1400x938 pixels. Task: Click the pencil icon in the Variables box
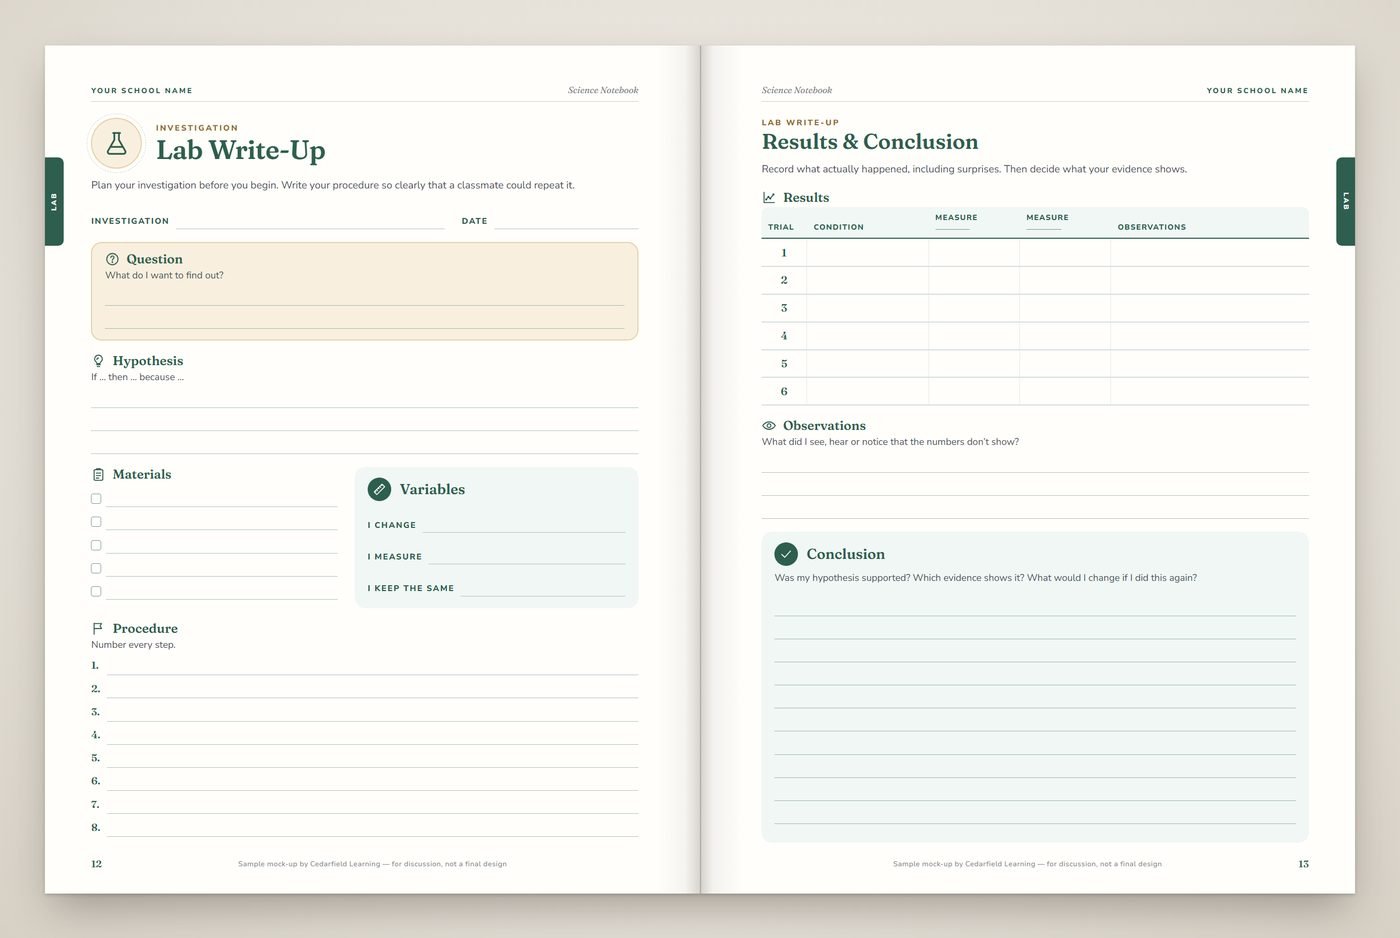coord(379,489)
